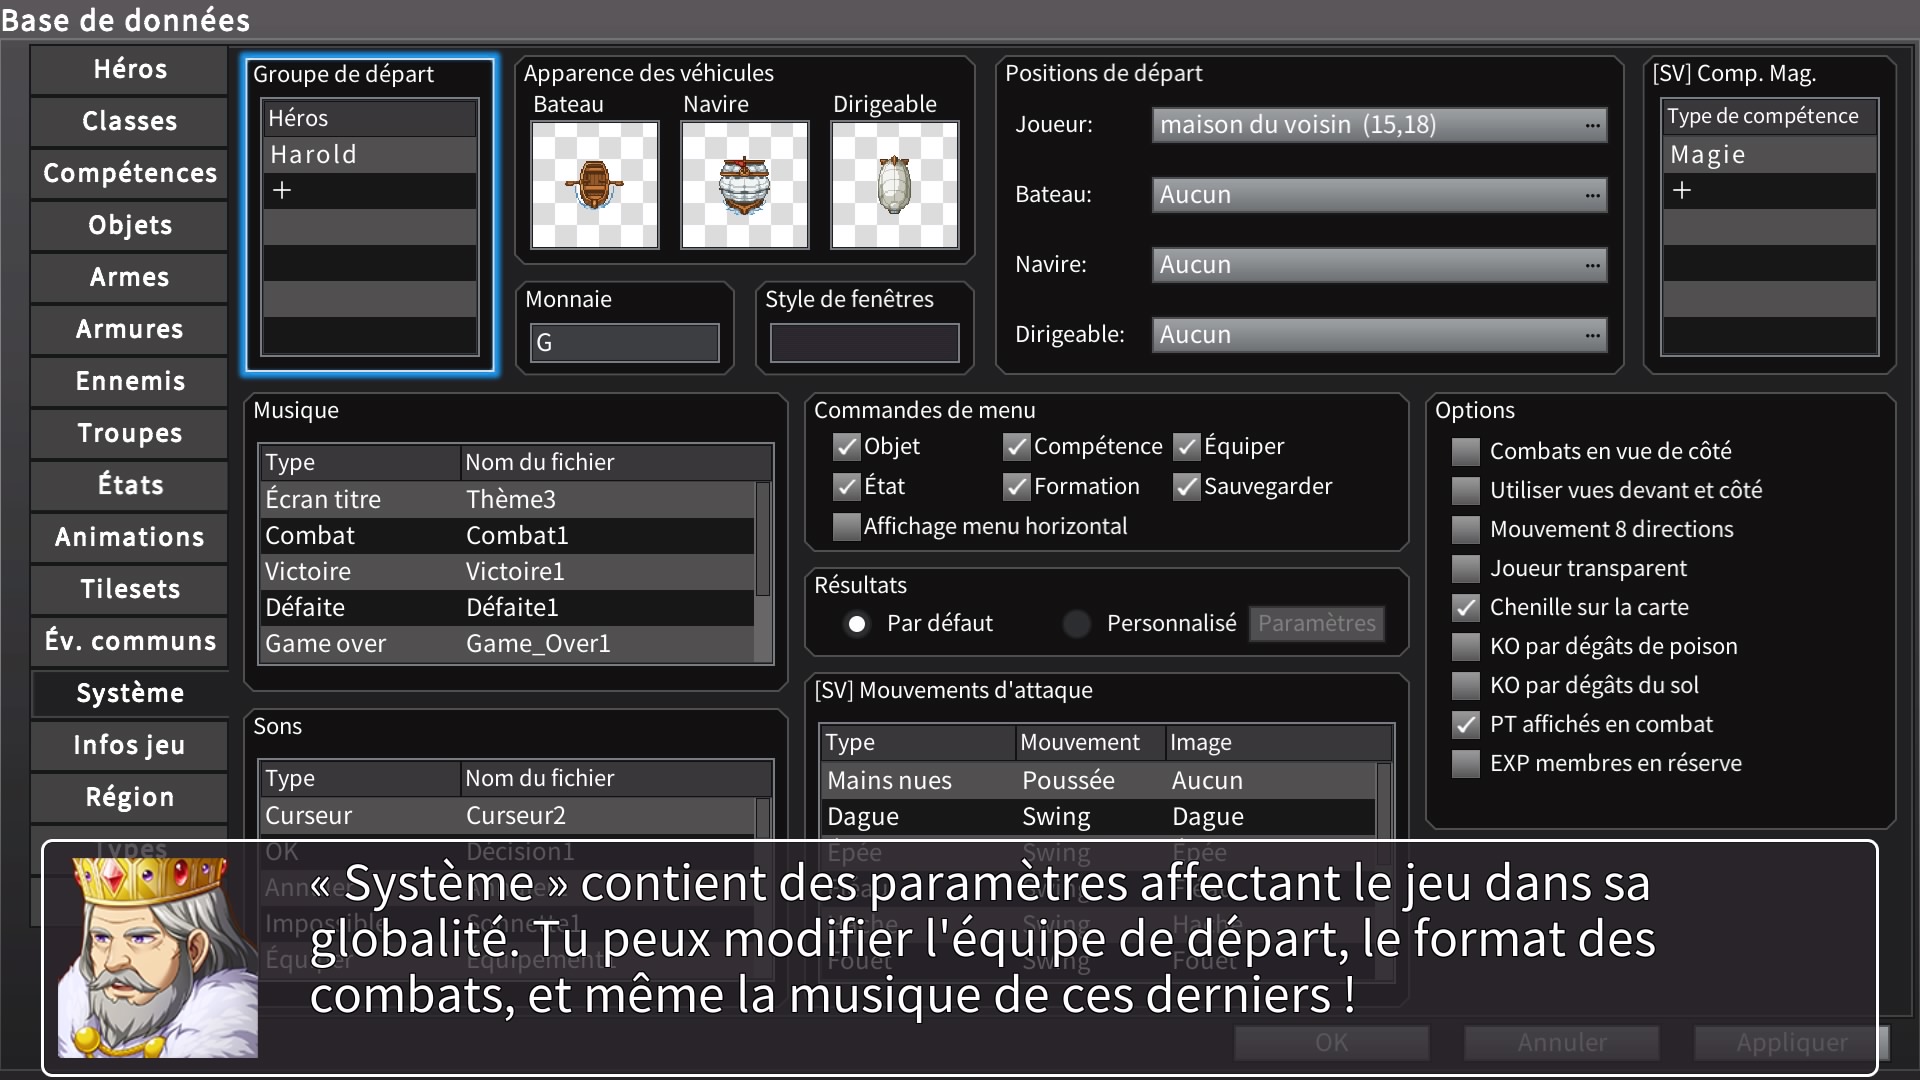Select Harold in the starting party list
Viewport: 1920px width, 1080px height.
[369, 155]
